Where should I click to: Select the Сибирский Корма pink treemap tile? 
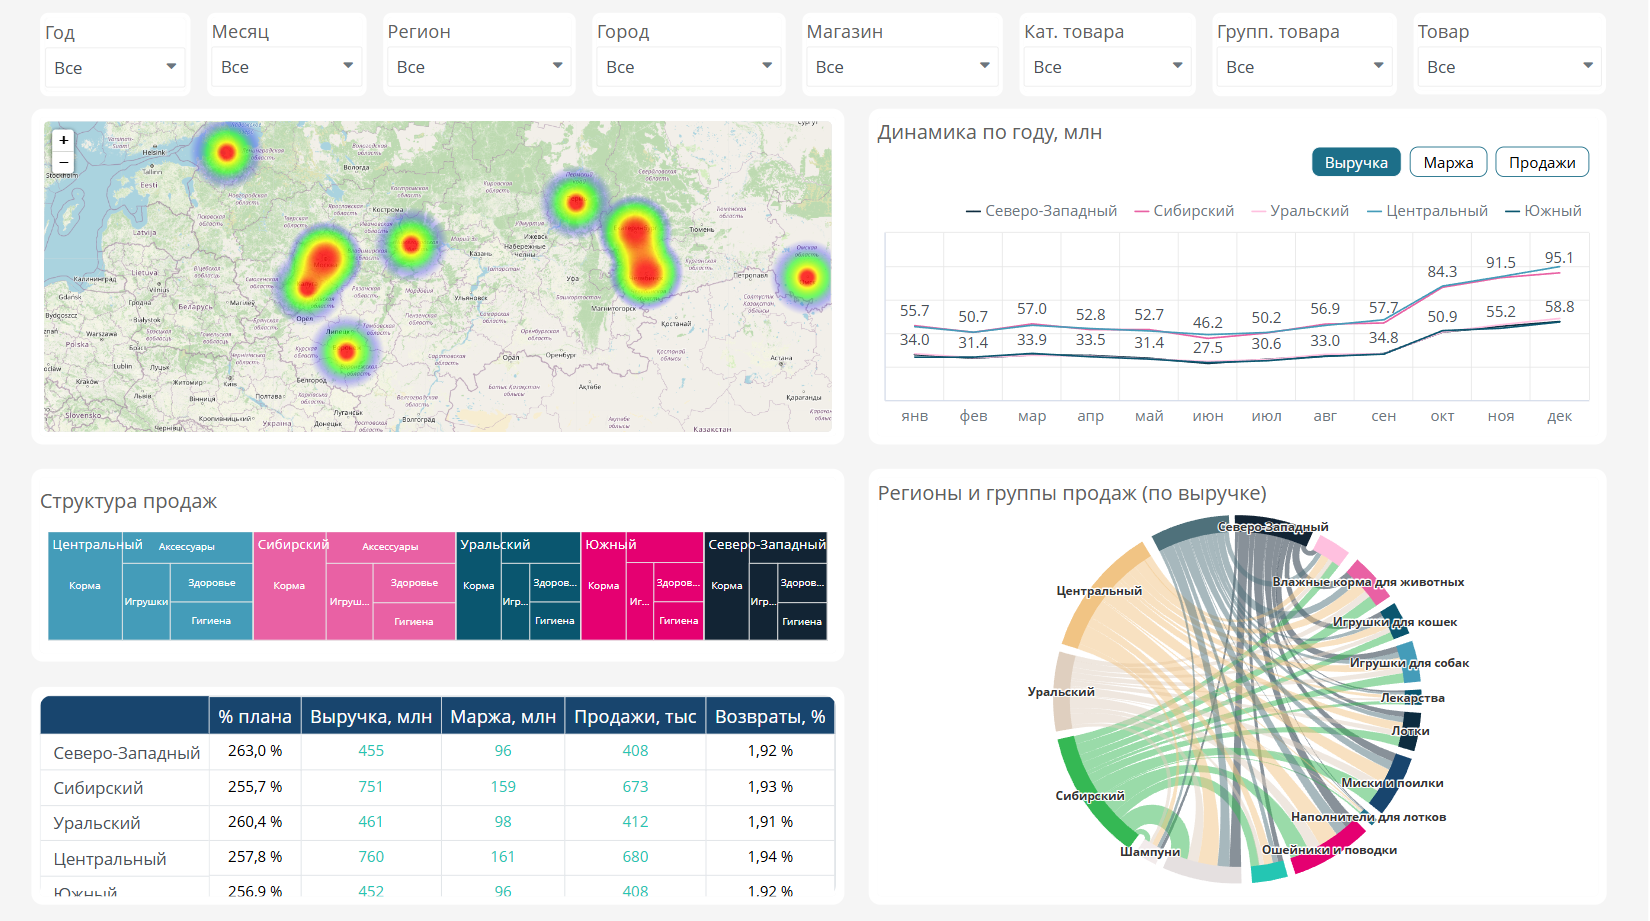289,586
